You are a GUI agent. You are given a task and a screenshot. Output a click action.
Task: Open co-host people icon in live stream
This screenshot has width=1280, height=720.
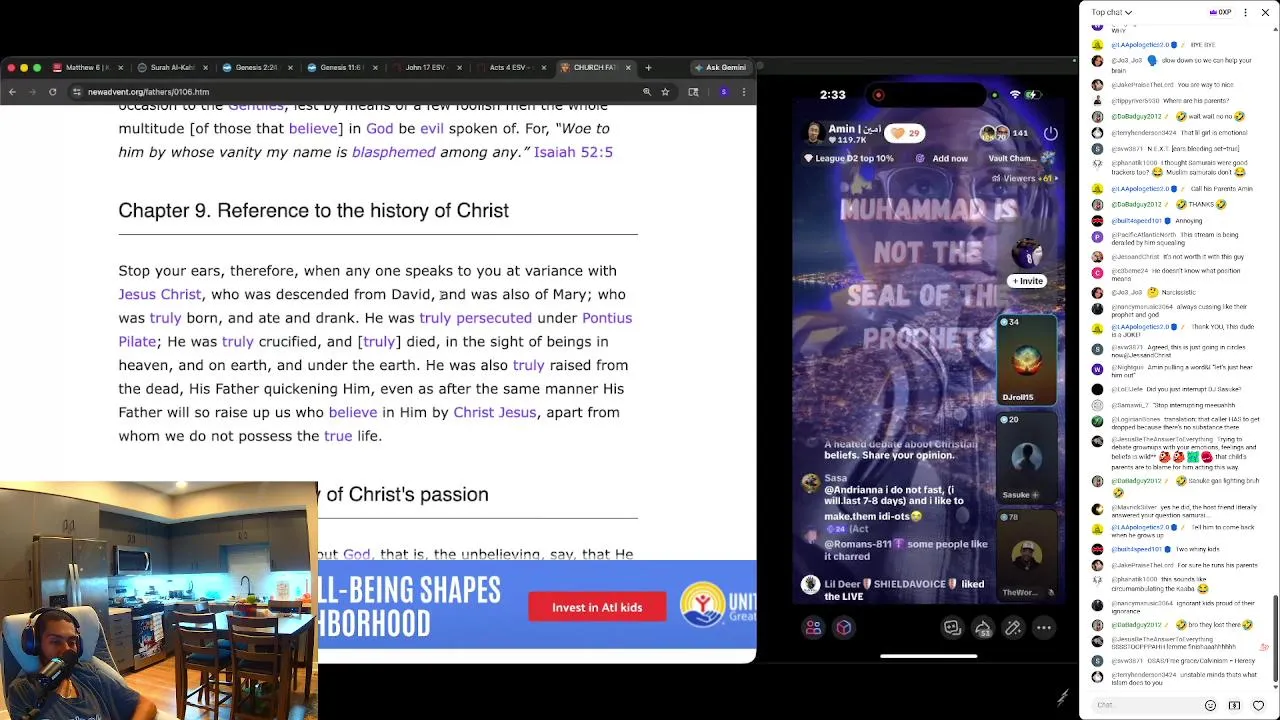[x=813, y=628]
